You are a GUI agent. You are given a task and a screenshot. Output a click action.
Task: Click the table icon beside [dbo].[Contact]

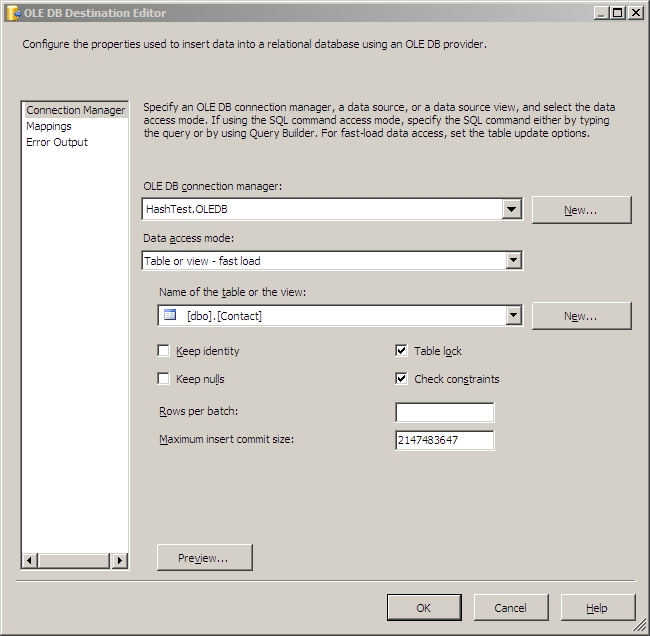point(170,315)
